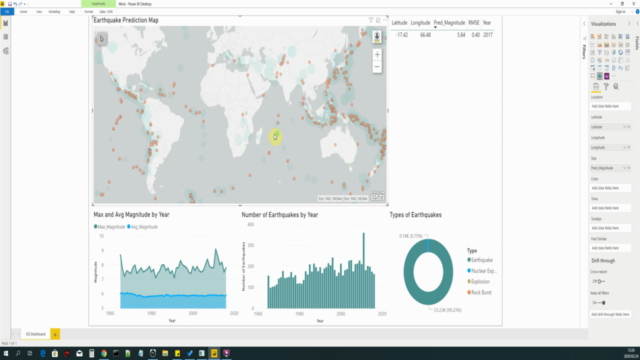The image size is (640, 360).
Task: Open the Fields well tab in Visualizations
Action: 596,87
